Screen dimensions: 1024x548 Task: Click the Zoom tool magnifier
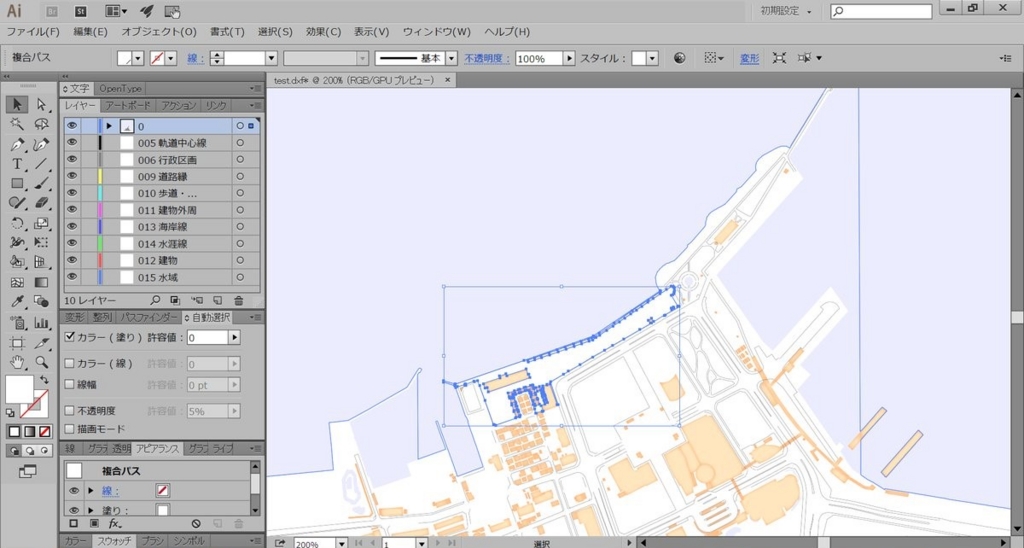click(x=41, y=362)
